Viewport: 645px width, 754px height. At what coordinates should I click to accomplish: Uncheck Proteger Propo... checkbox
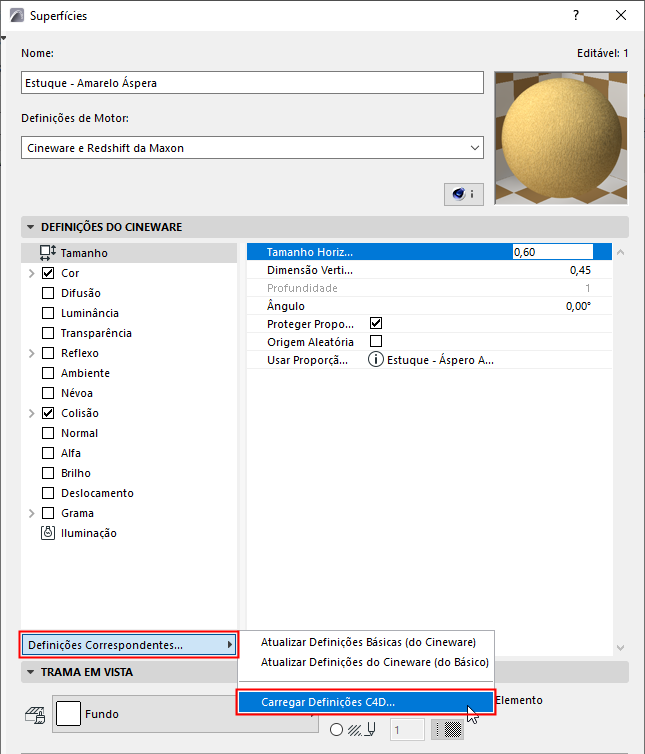point(376,323)
